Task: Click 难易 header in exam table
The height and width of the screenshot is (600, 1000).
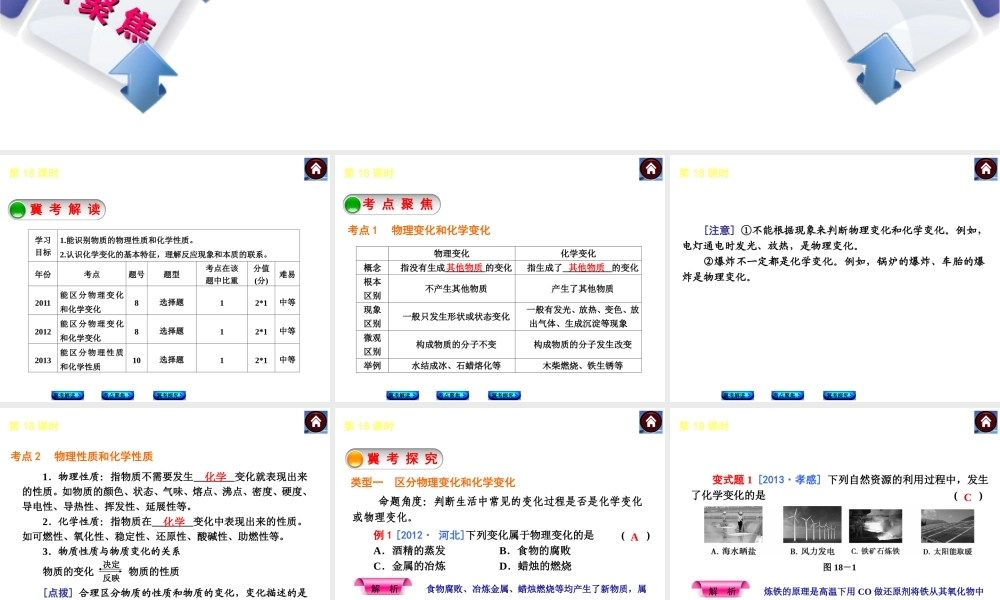Action: 287,274
